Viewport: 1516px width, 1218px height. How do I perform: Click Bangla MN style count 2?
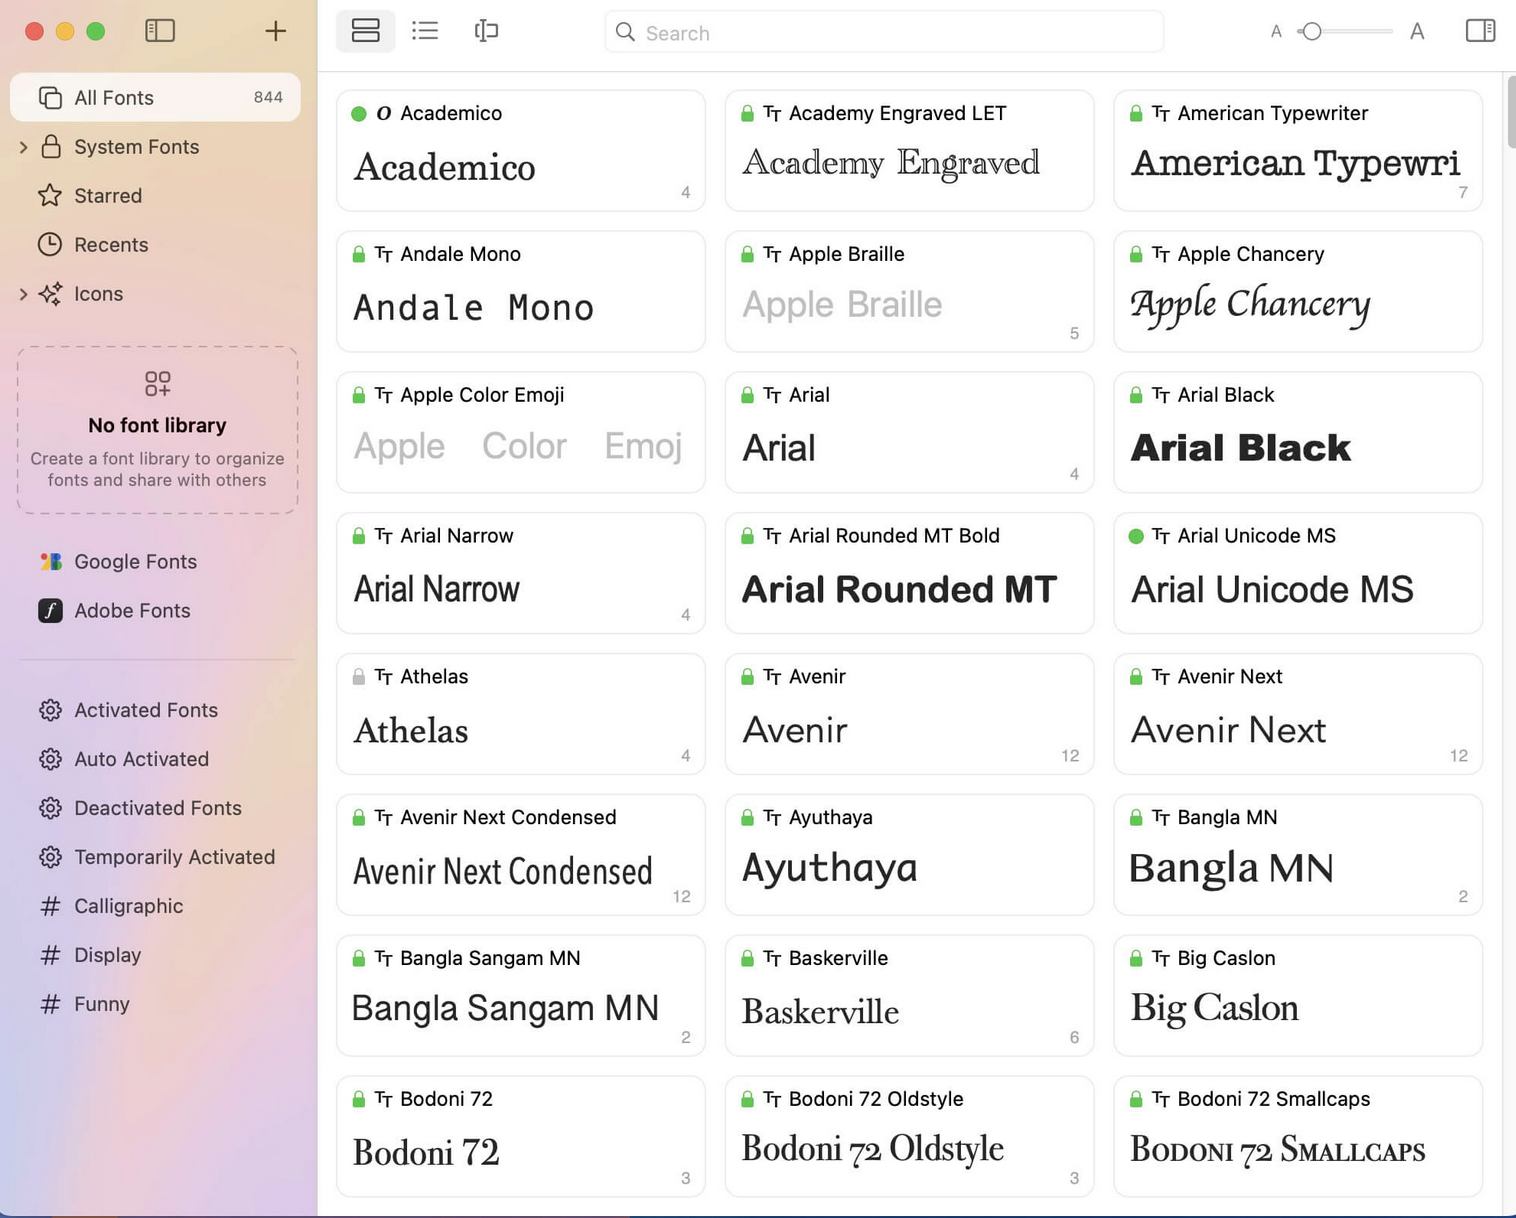point(1463,897)
